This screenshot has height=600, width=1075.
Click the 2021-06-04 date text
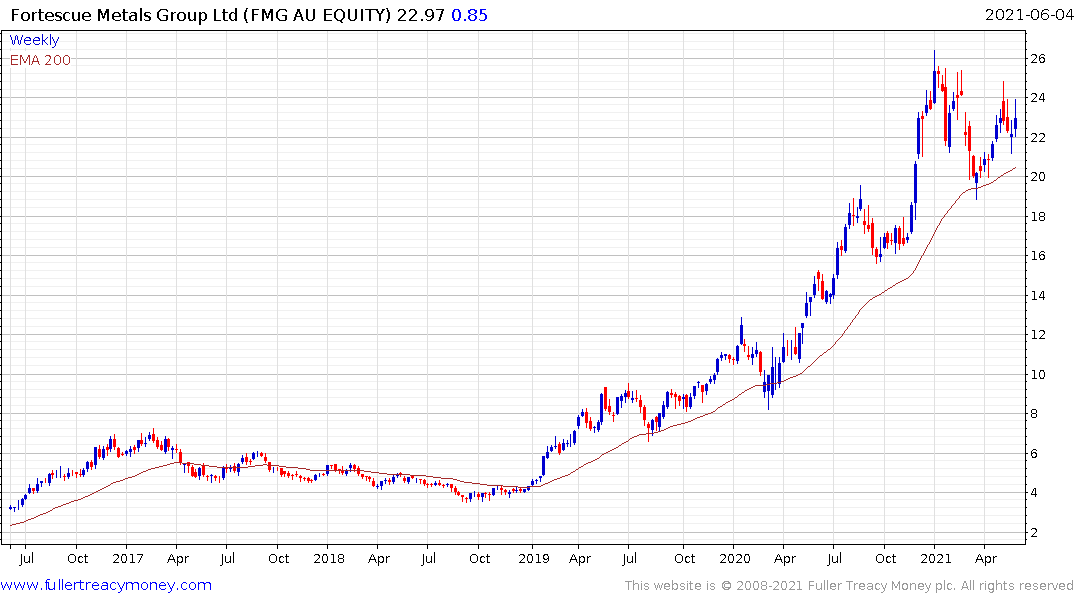pos(1029,14)
